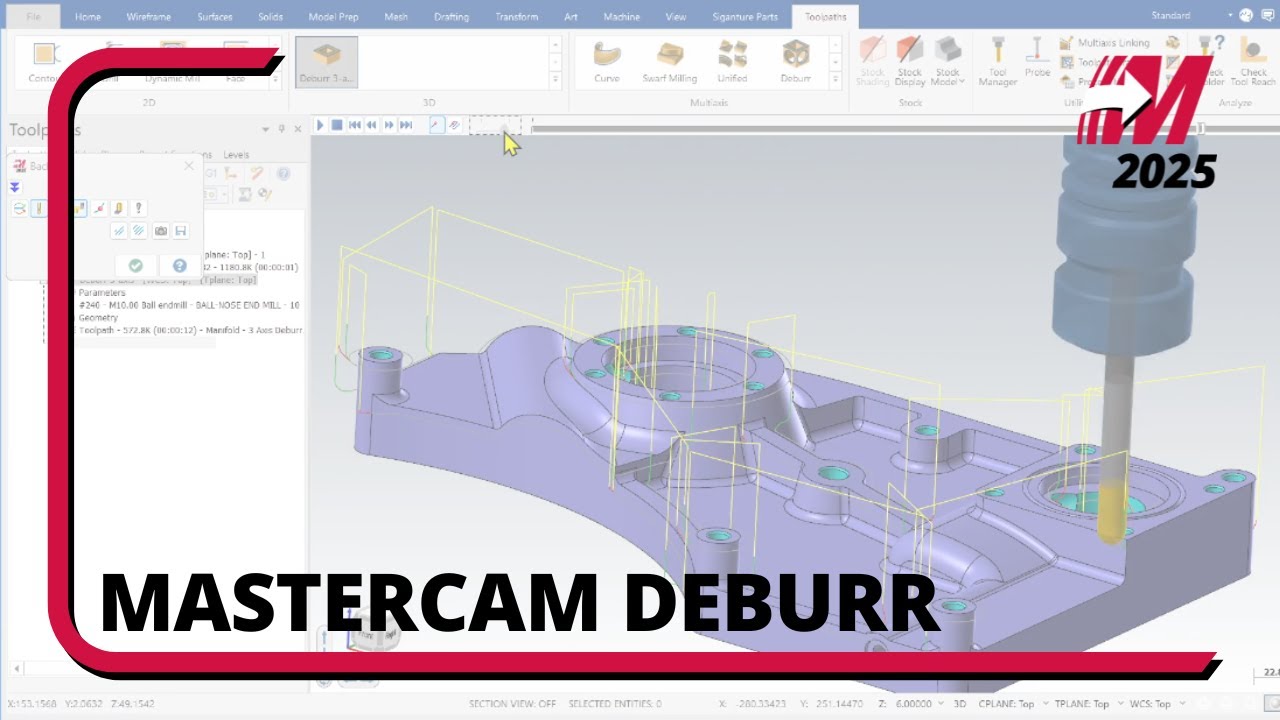
Task: Step backward in backplot playback
Action: click(371, 125)
